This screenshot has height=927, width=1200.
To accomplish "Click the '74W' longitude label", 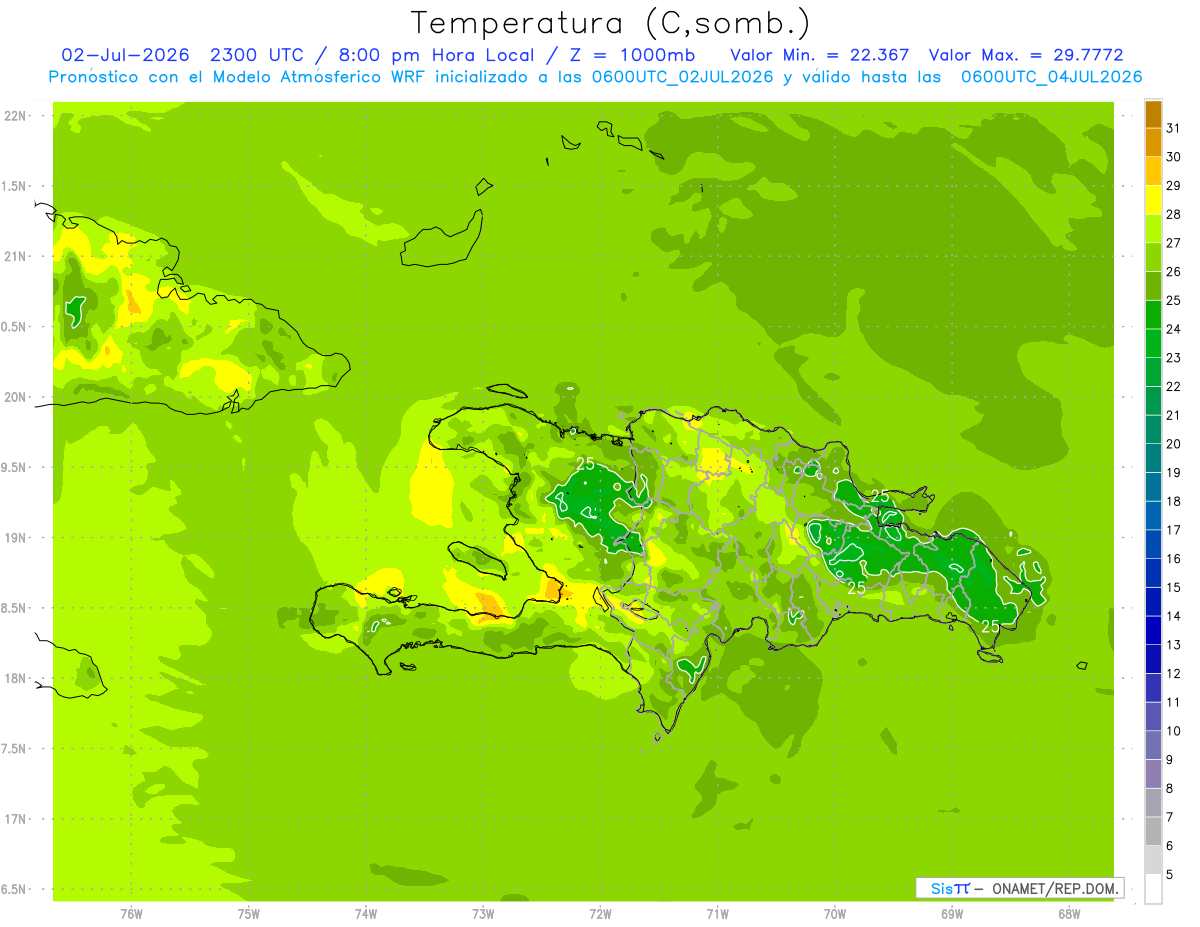I will click(x=366, y=914).
